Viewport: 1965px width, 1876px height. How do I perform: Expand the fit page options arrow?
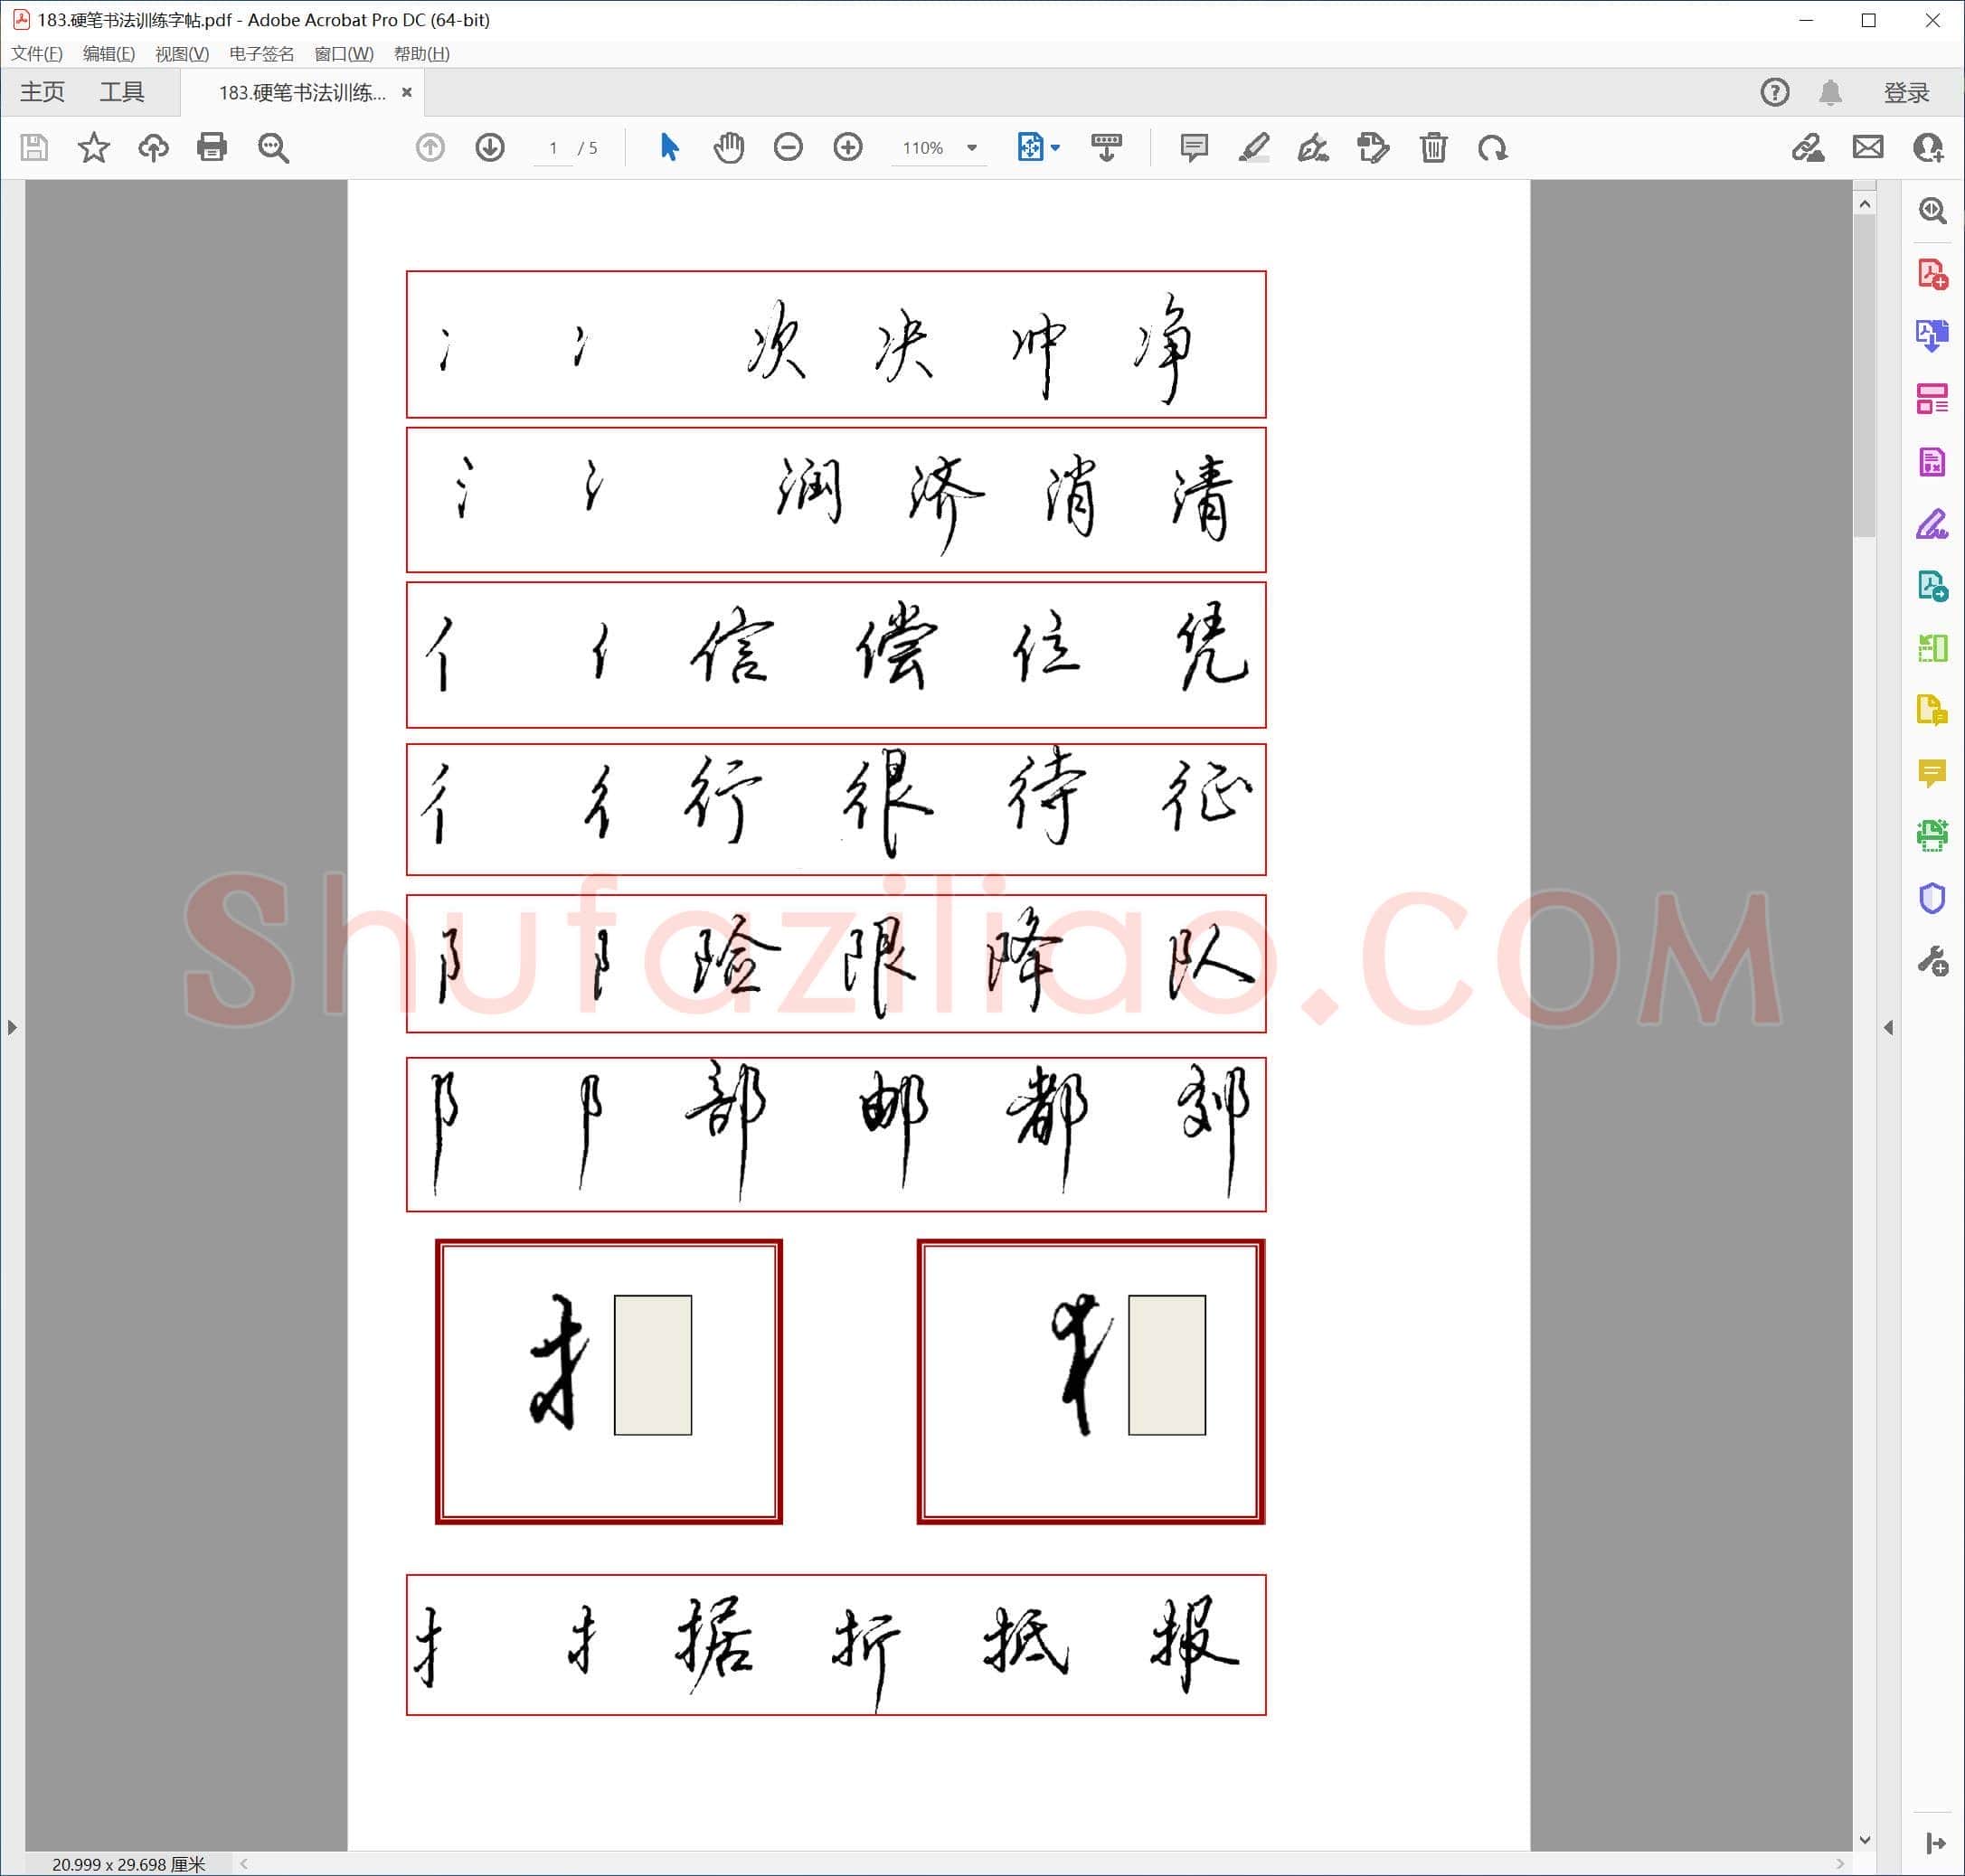[x=1055, y=148]
